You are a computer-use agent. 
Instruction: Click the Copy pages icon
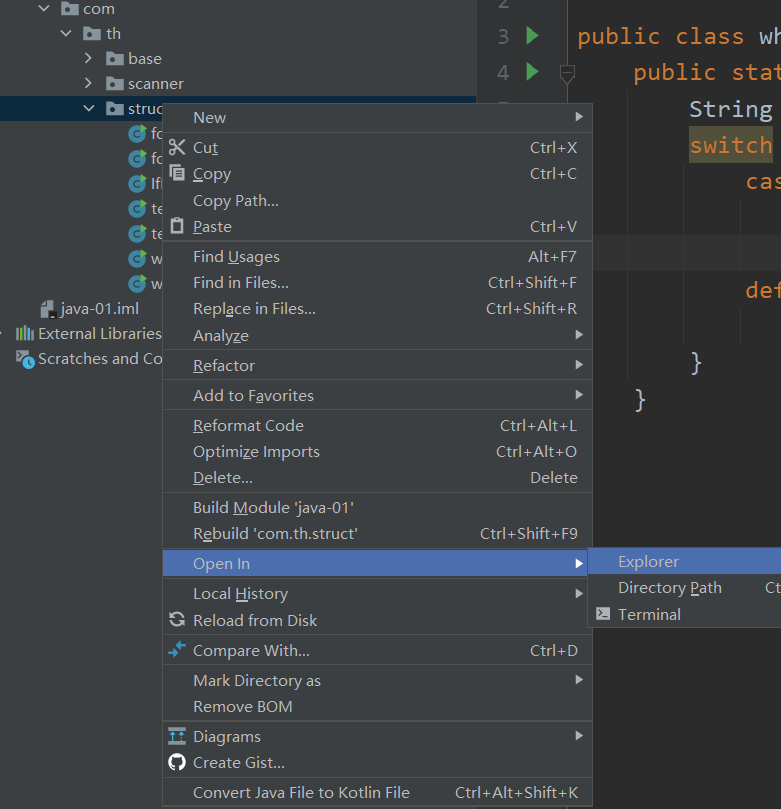[x=177, y=173]
